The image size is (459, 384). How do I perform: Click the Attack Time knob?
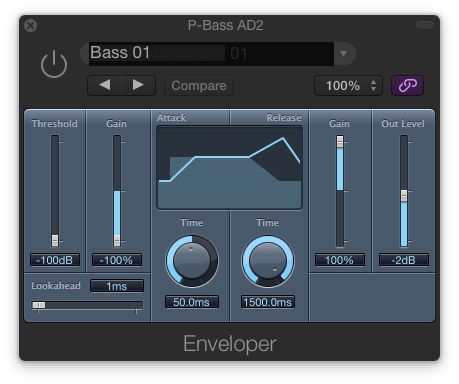pos(192,261)
